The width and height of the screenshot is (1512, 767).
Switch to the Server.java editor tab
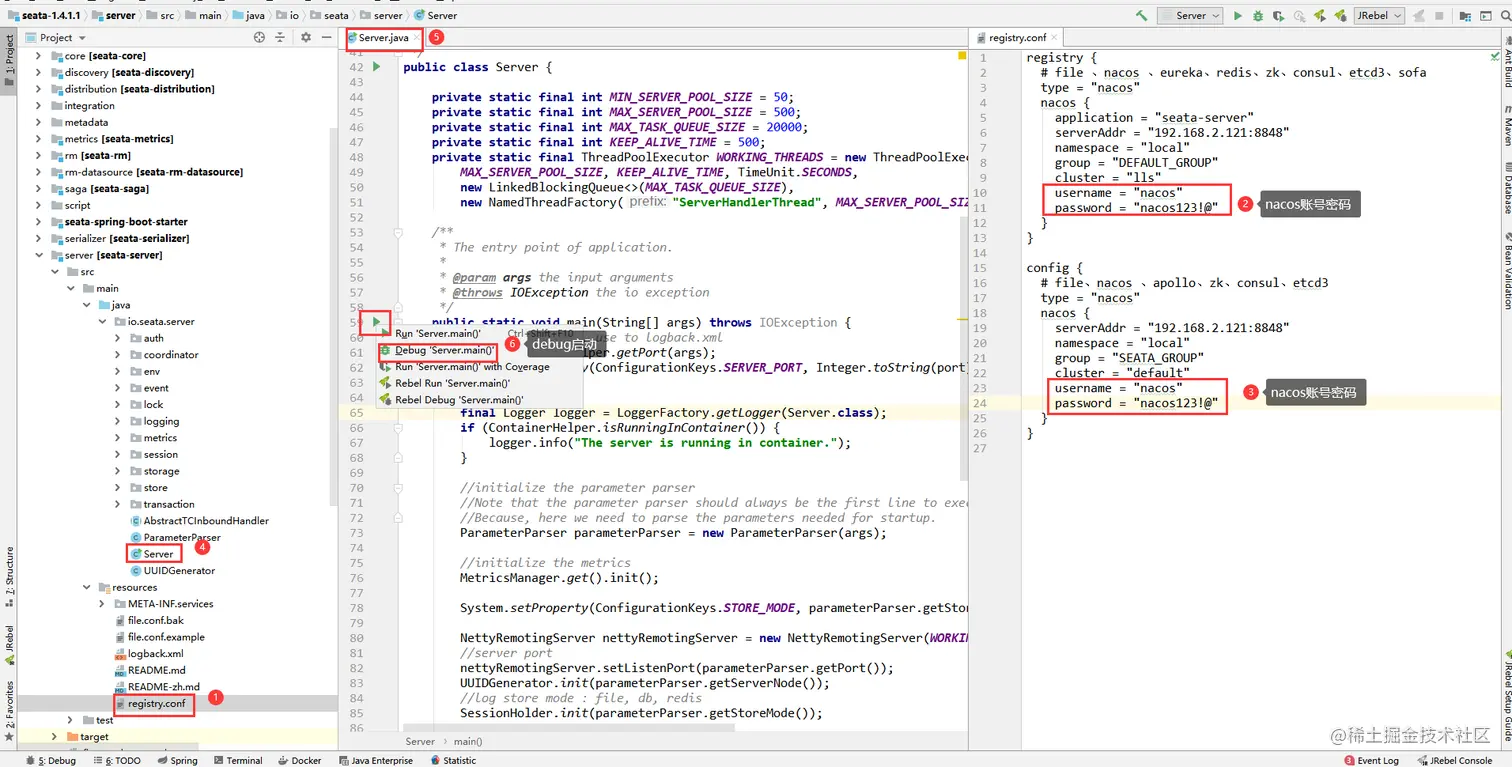[x=383, y=38]
